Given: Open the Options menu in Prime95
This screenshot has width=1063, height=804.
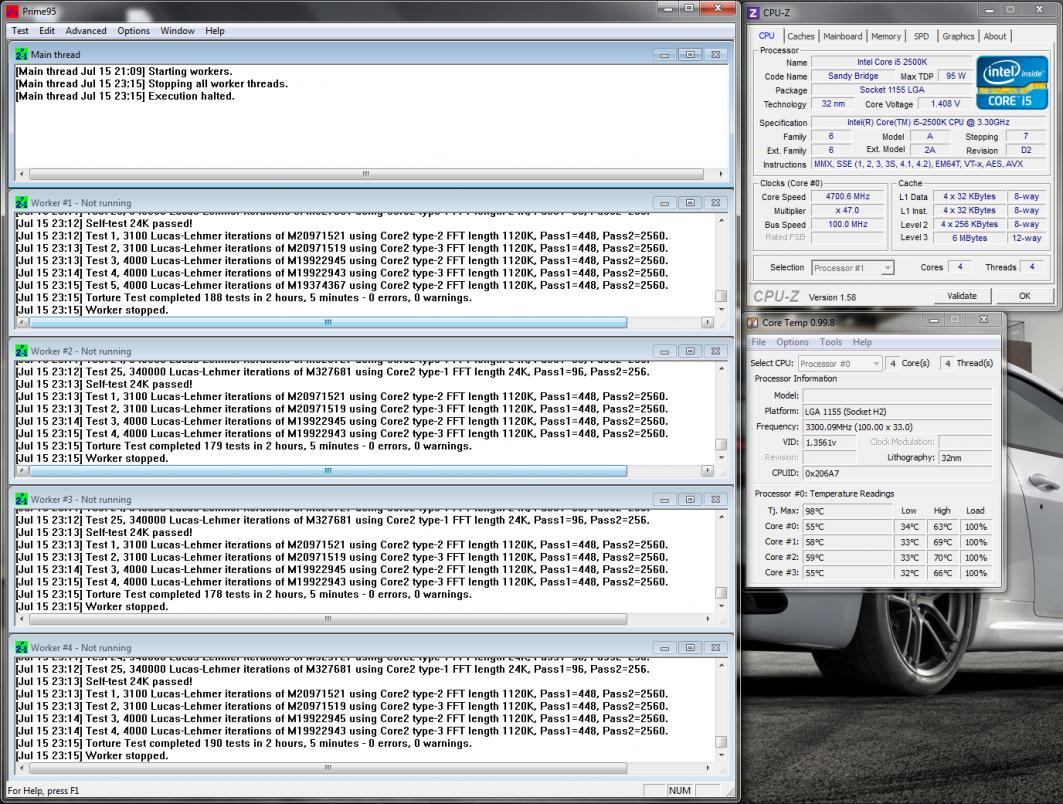Looking at the screenshot, I should (x=134, y=31).
